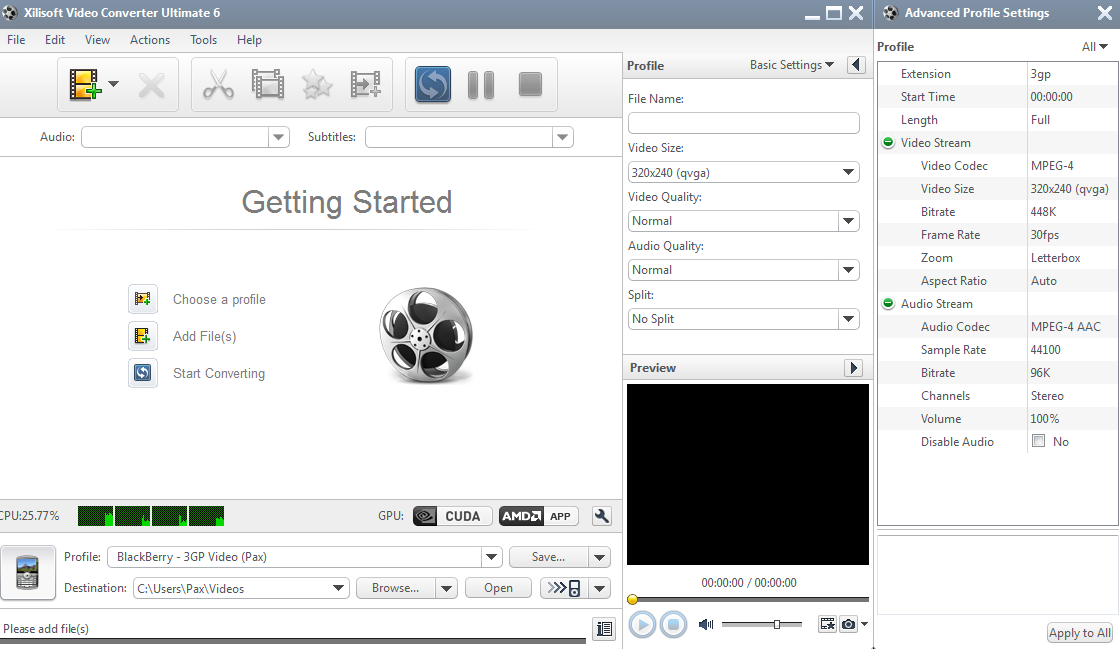Click the Open destination button

pos(498,588)
